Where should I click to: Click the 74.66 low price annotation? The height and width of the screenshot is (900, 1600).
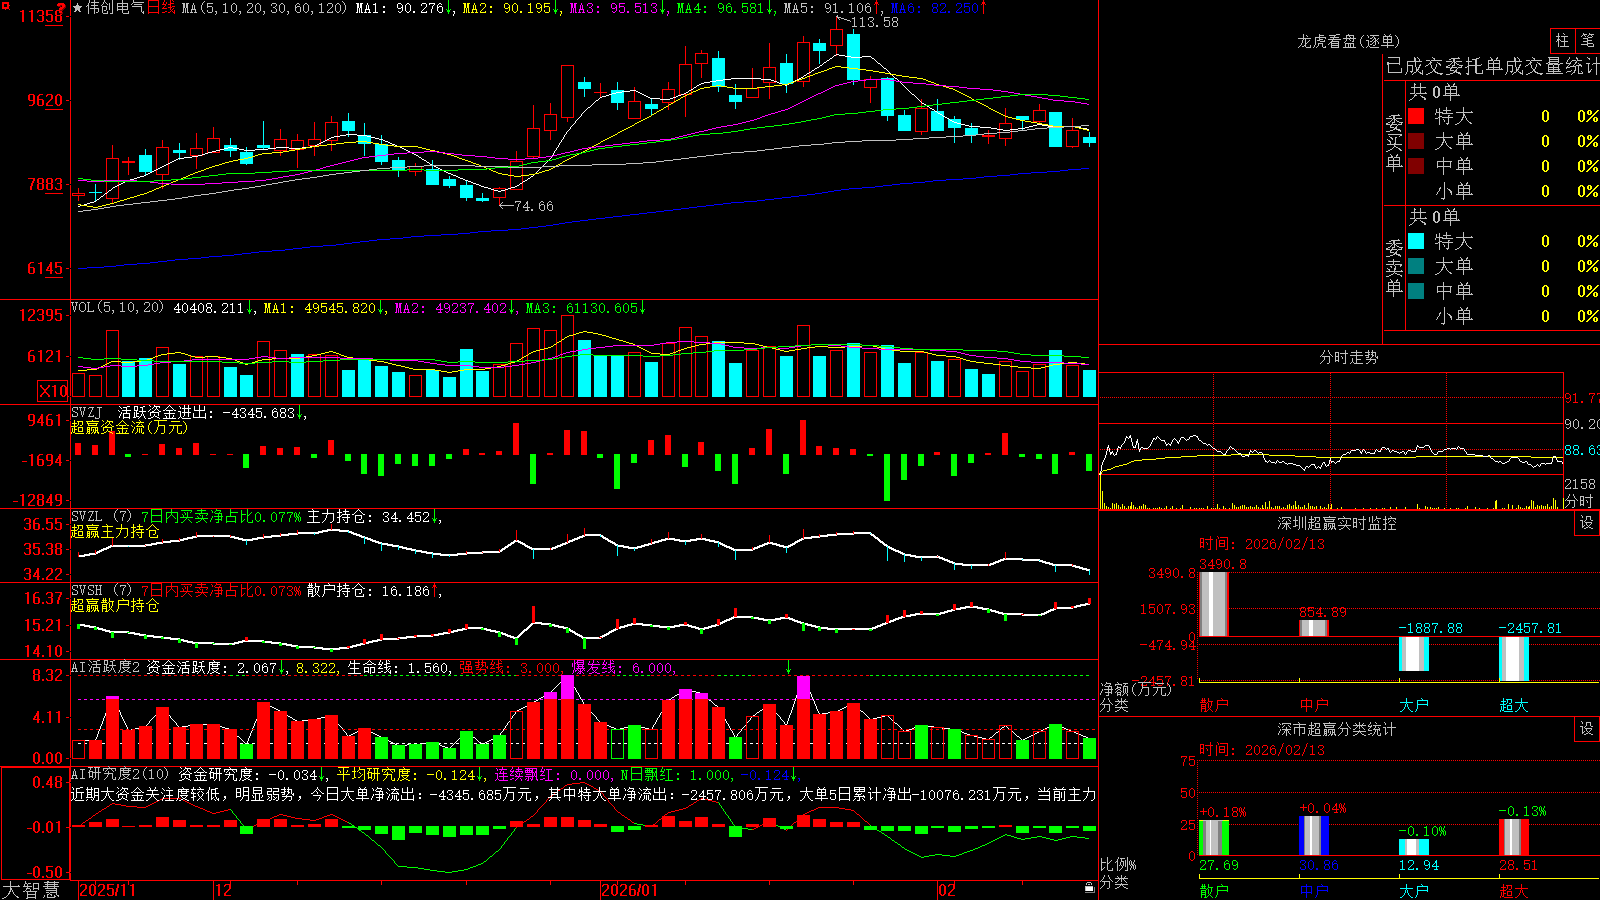[x=533, y=206]
